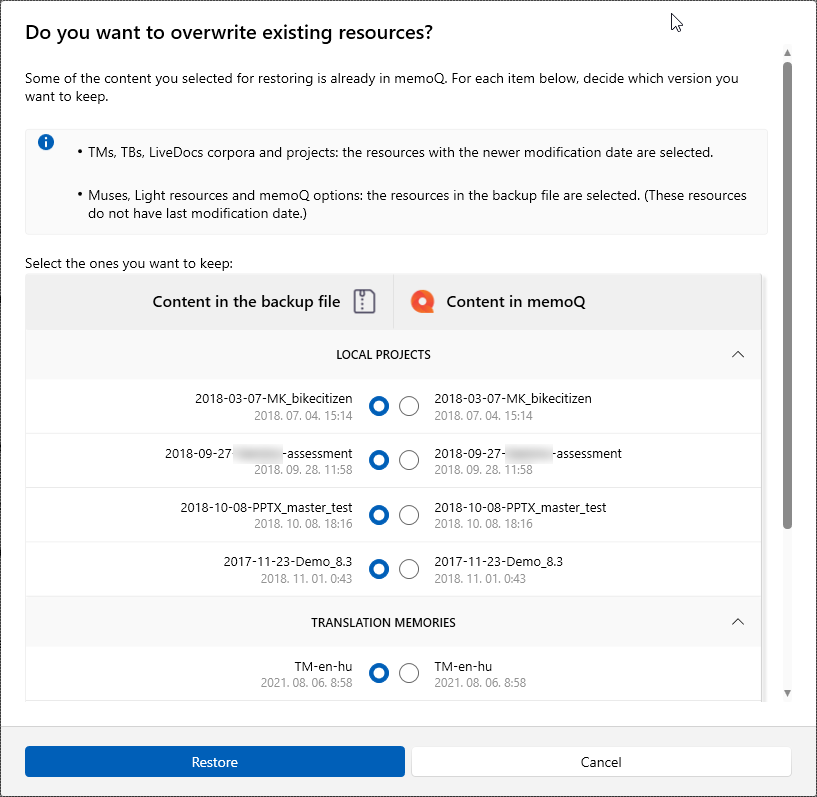Collapse the Local Projects section
The image size is (817, 797).
738,355
